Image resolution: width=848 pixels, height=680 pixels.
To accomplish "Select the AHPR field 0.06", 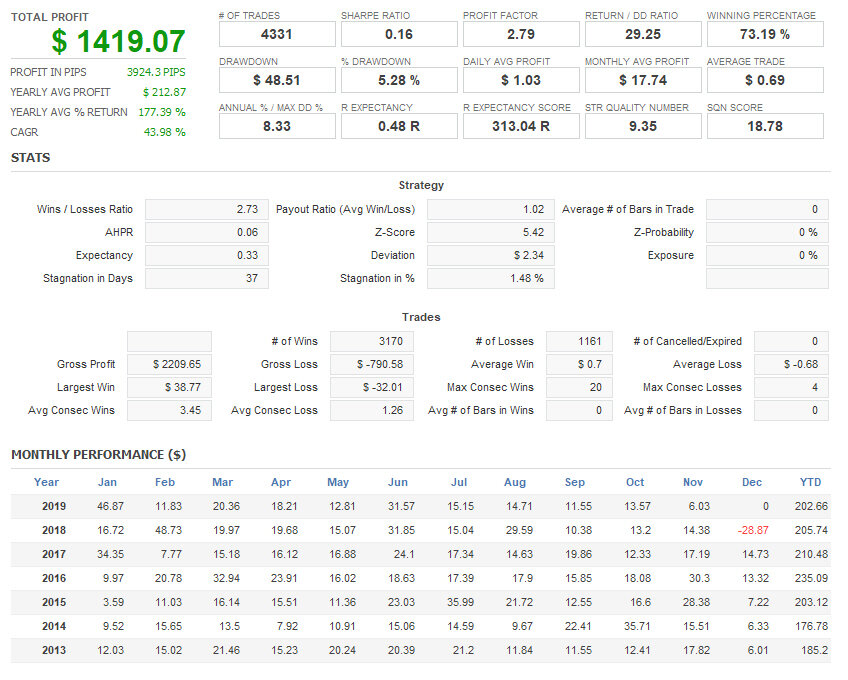I will 207,233.
